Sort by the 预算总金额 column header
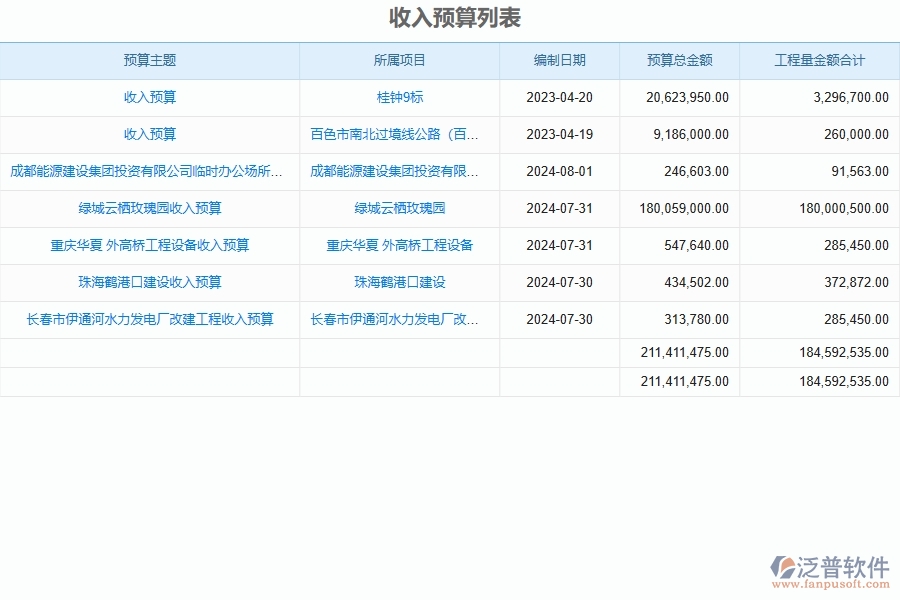 [x=680, y=60]
